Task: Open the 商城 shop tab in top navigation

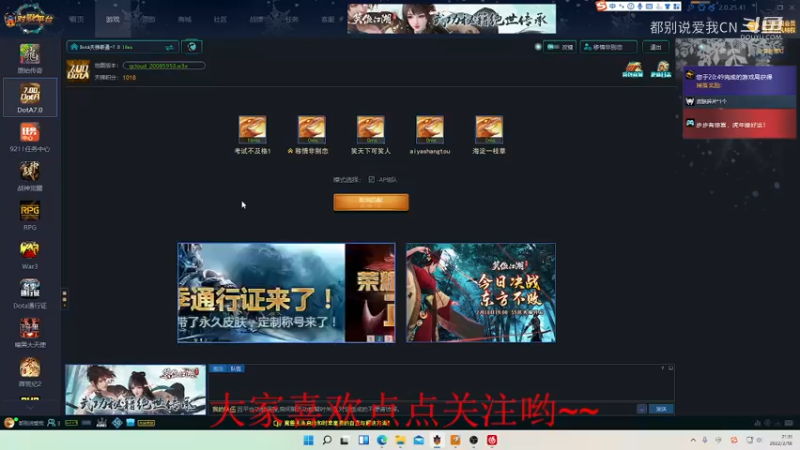Action: (x=185, y=19)
